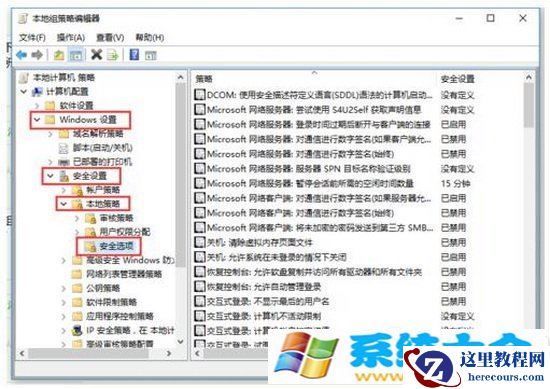Go forward using the right arrow toolbar icon
Screen dimensions: 550x389
37,55
